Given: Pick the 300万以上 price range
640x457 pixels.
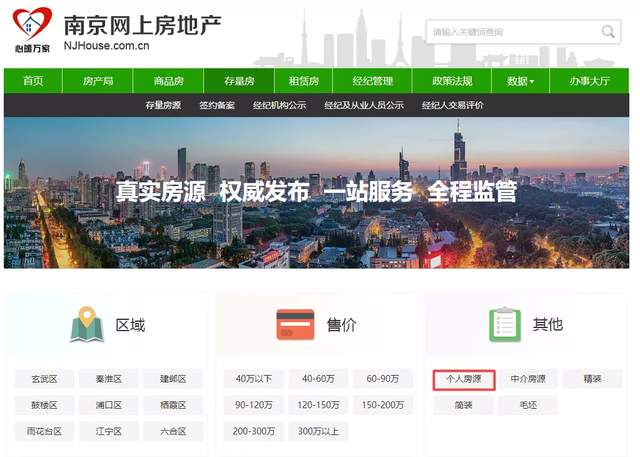Looking at the screenshot, I should pyautogui.click(x=318, y=431).
